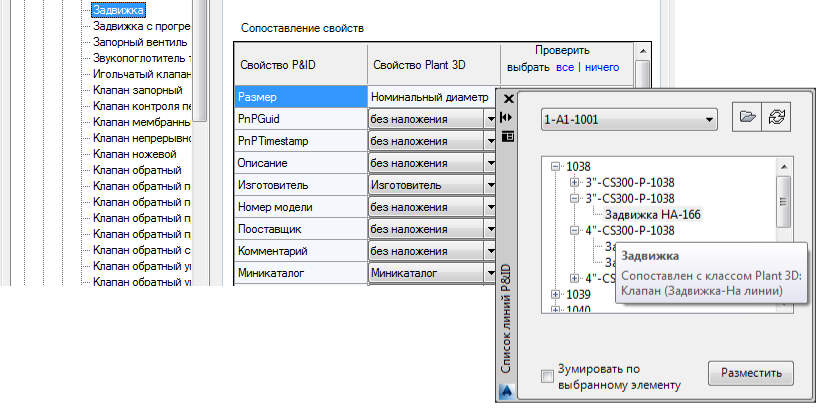
Task: Toggle auto-hide on P&ID palette
Action: (x=506, y=116)
